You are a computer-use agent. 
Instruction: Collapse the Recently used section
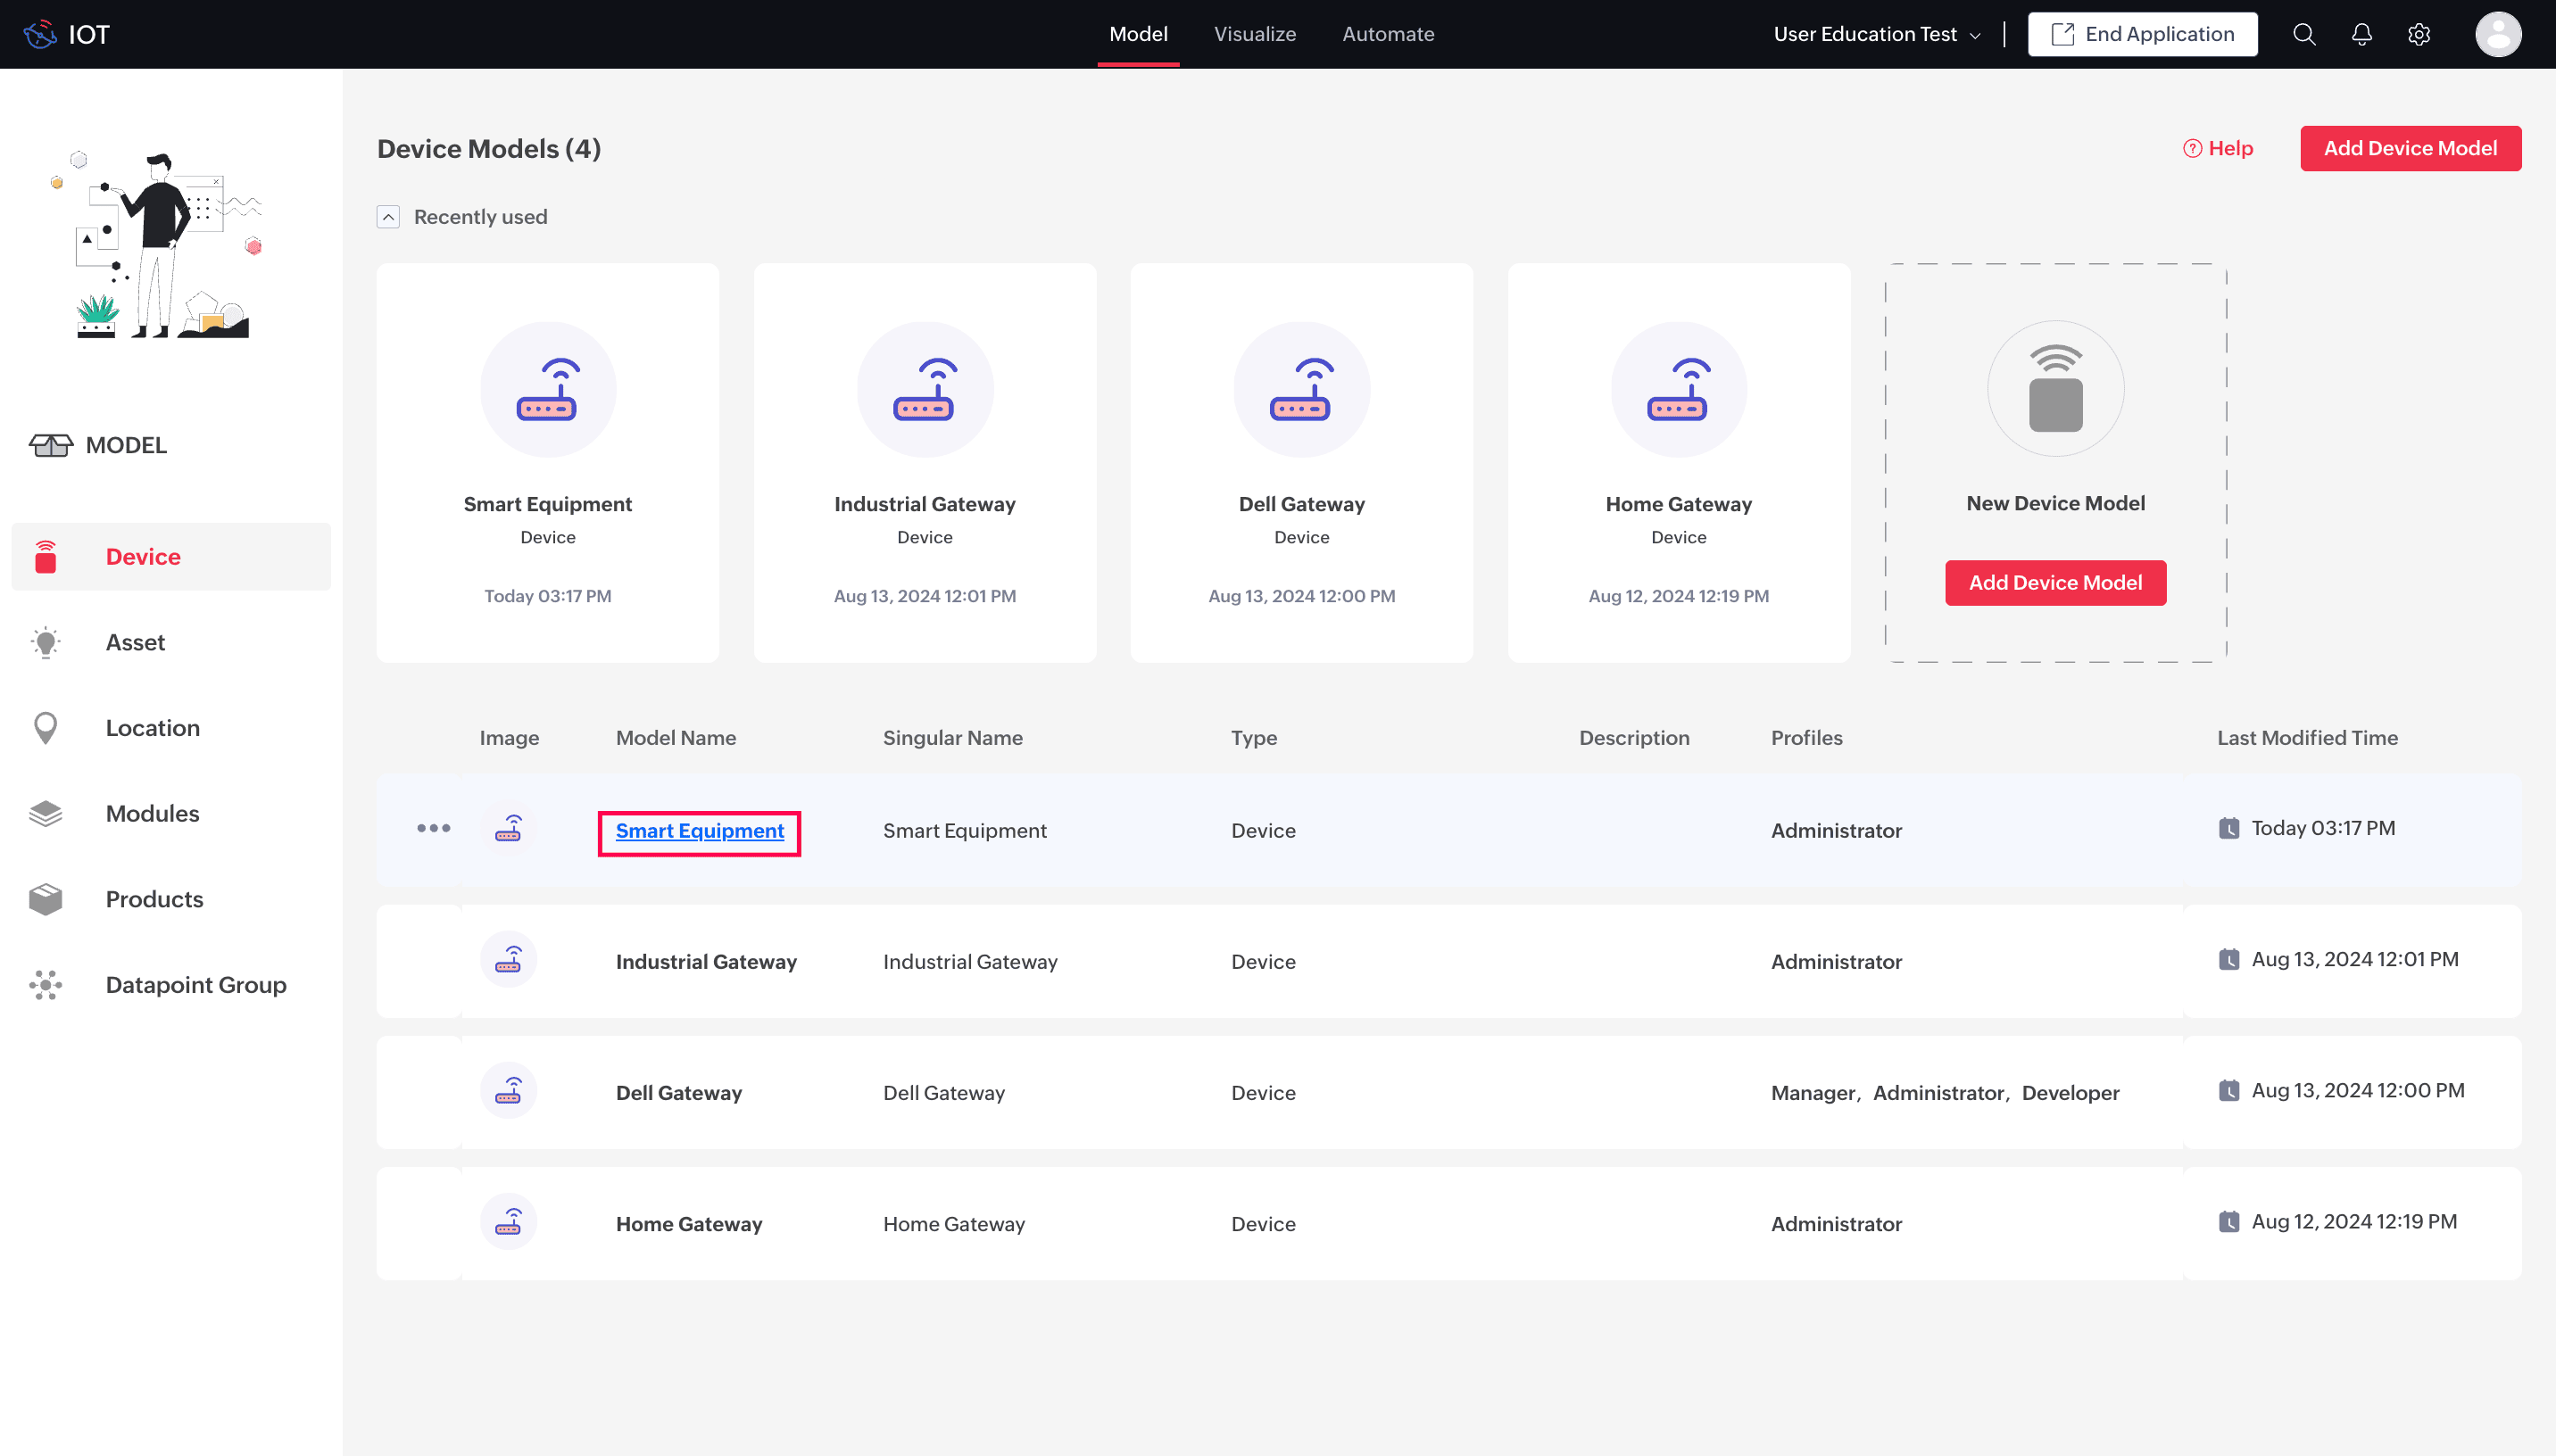coord(388,217)
